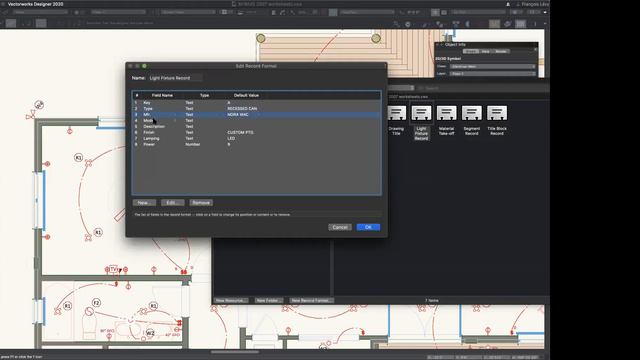Select the highlighted Mfr field row
Screen dimensions: 640x360
[x=257, y=115]
